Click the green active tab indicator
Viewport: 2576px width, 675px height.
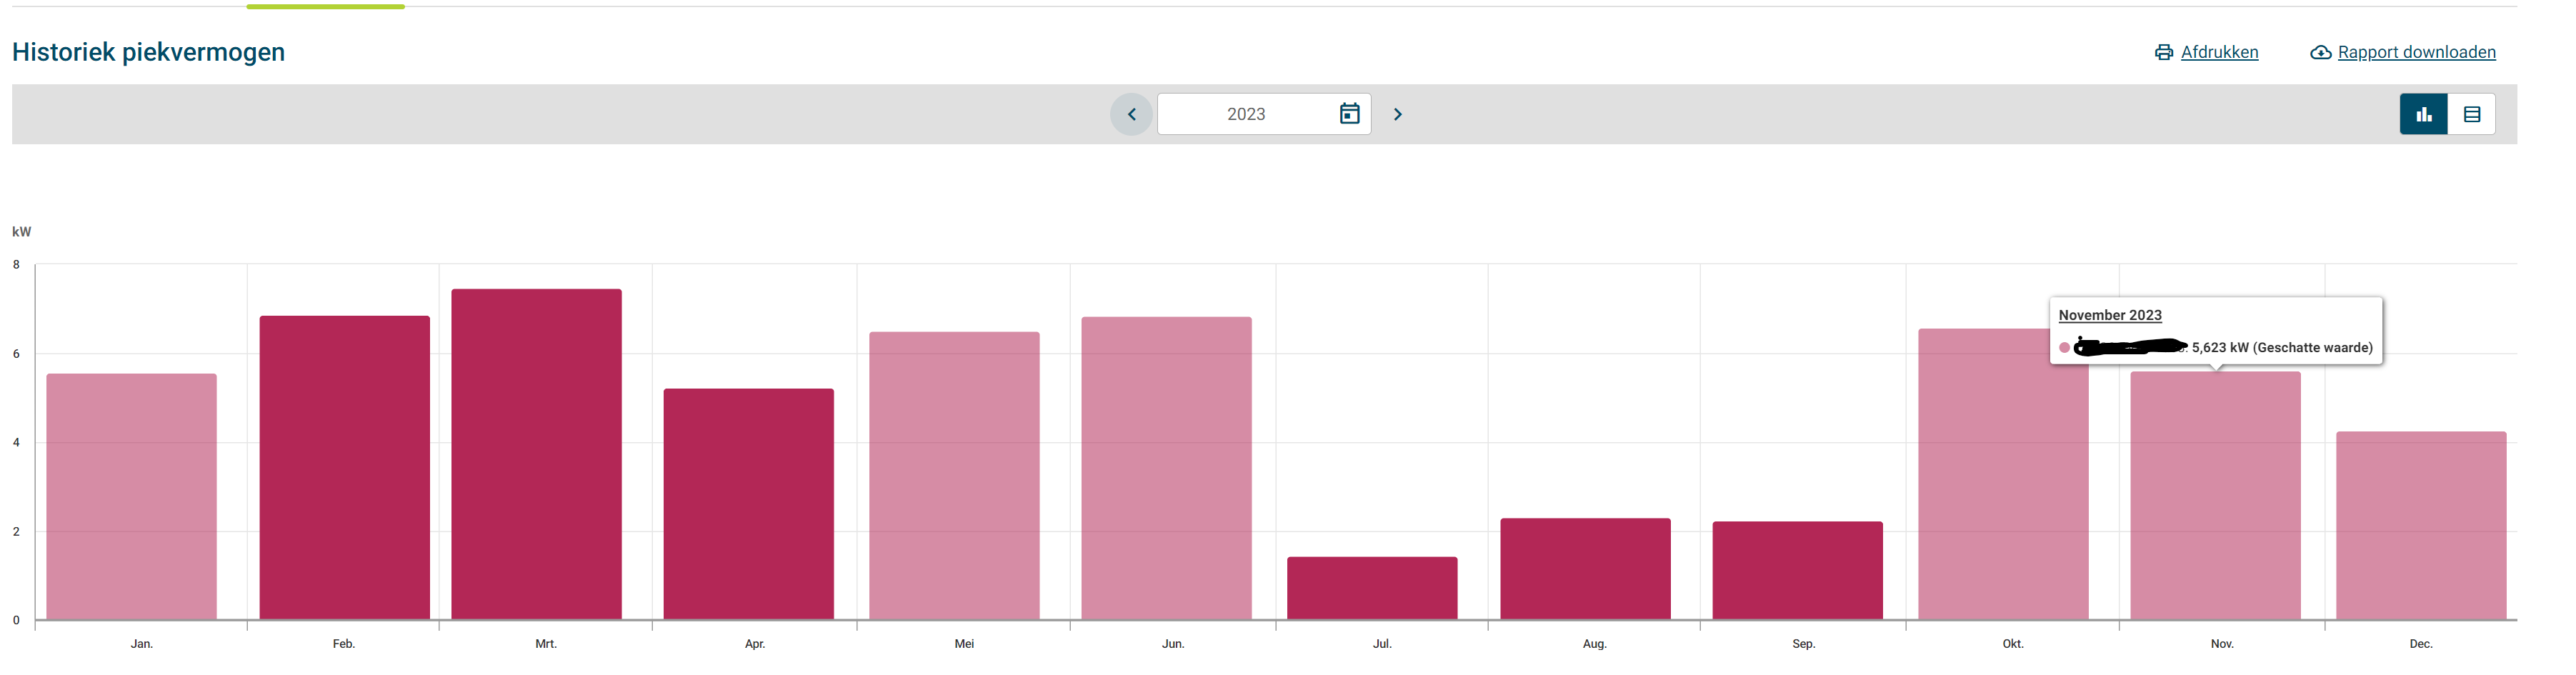coord(325,6)
